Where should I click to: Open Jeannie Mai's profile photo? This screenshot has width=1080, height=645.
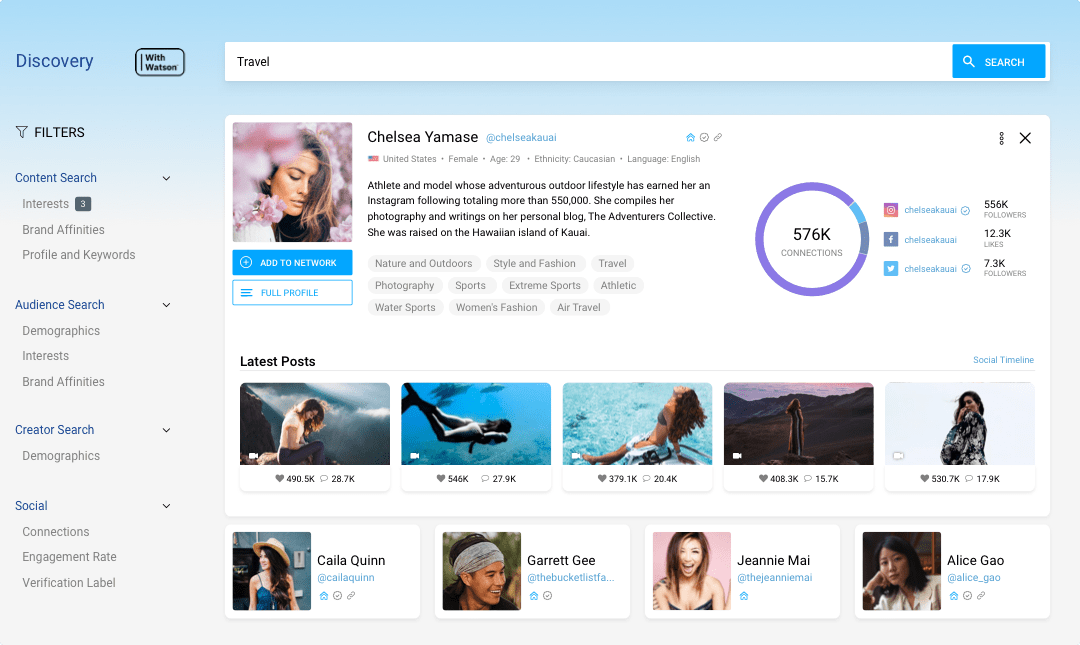pos(692,571)
